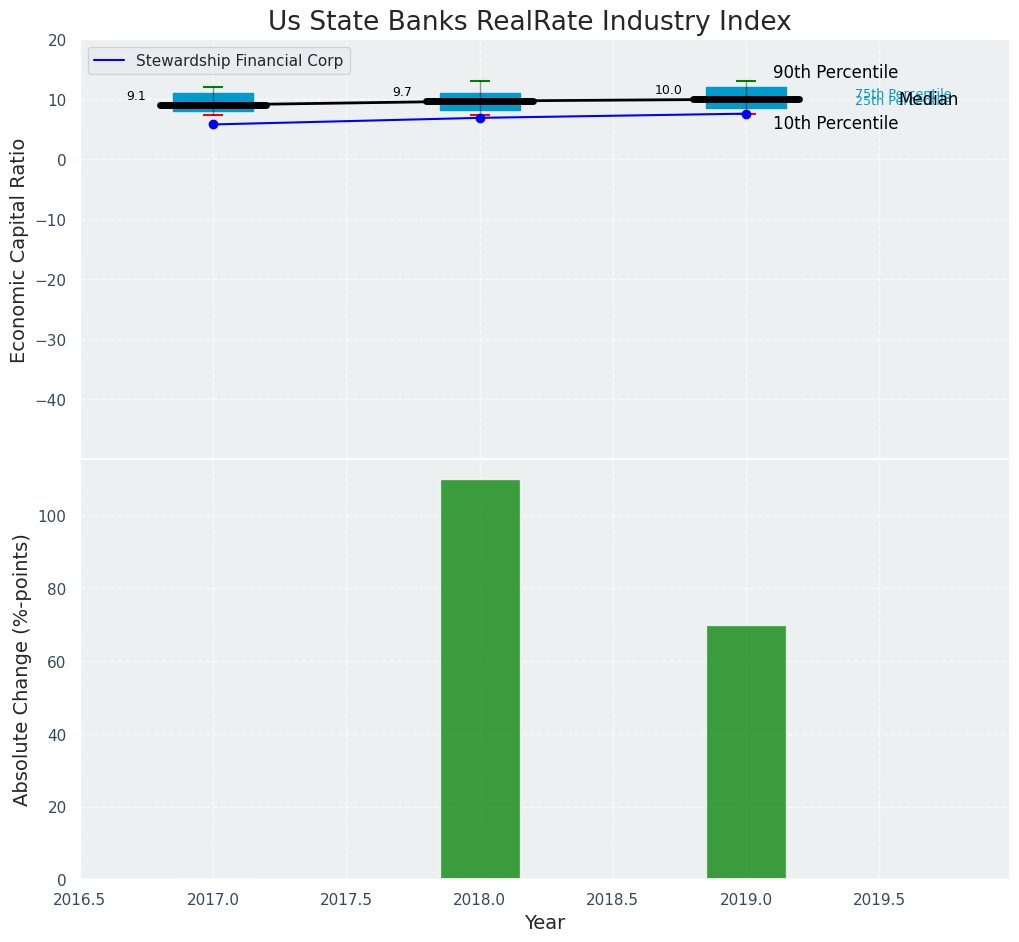Click the blue data point at 2019
Screen dimensions: 1019x942
[746, 114]
